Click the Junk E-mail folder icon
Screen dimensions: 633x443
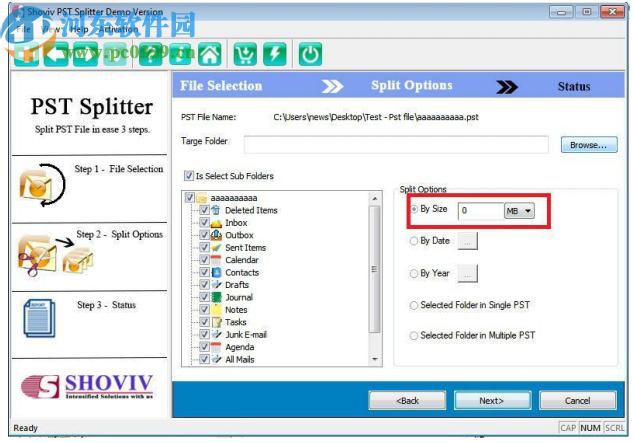tap(216, 334)
